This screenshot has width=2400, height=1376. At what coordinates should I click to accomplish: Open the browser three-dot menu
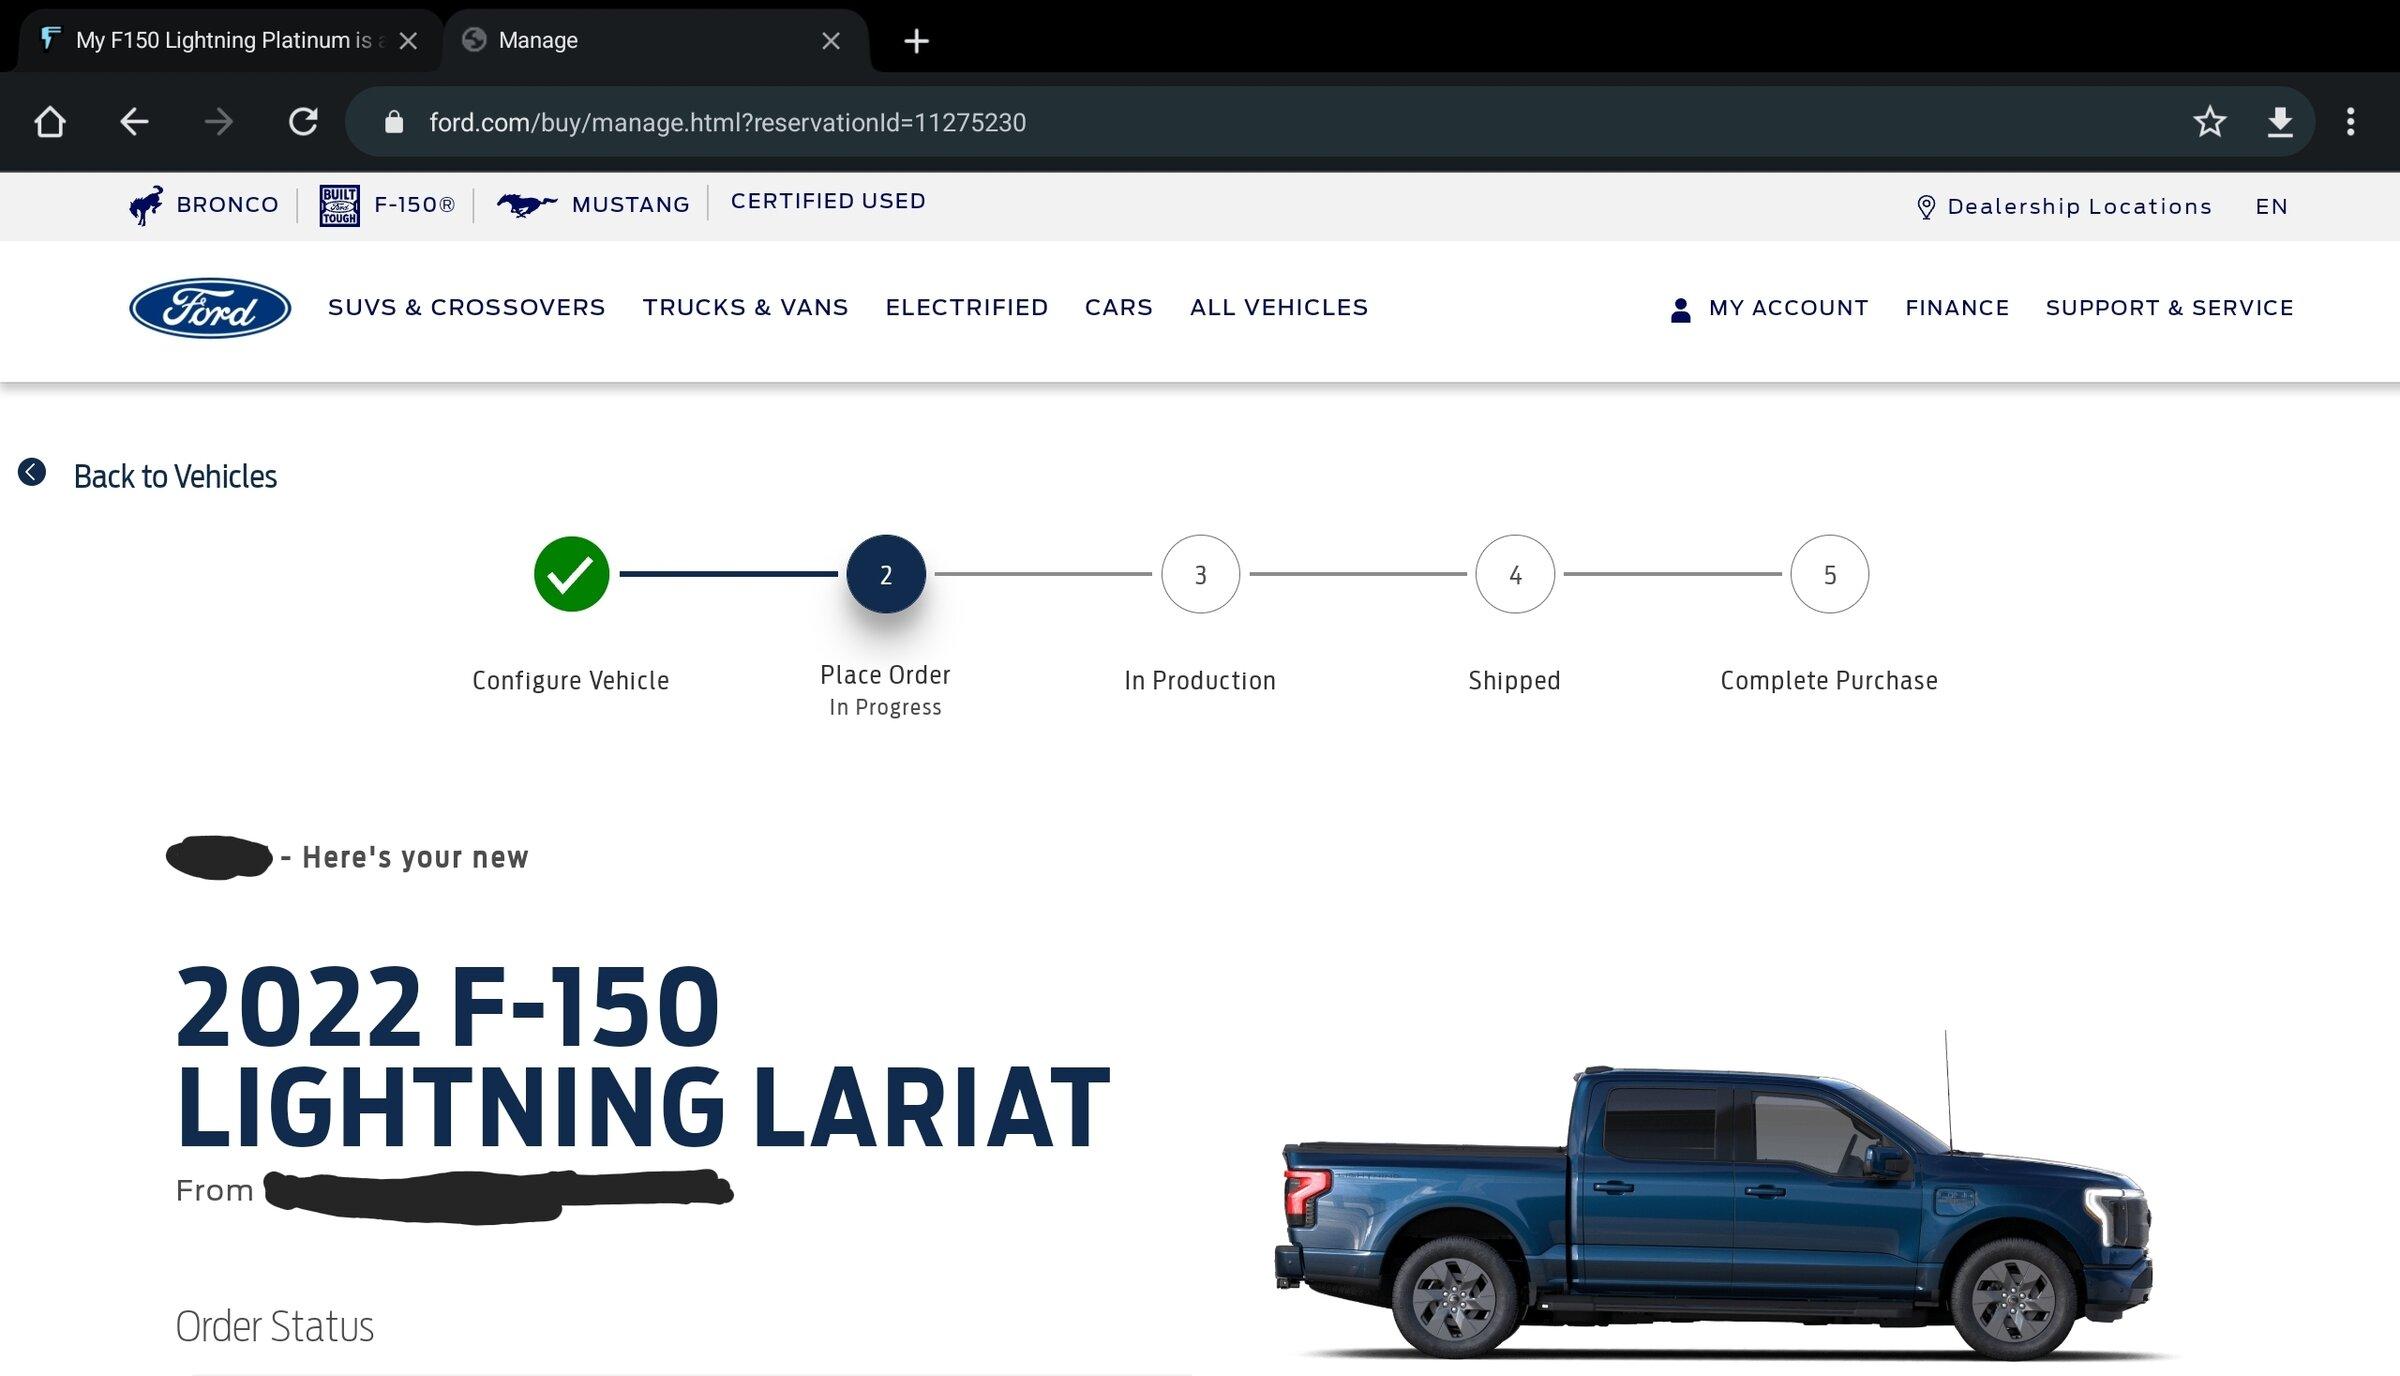point(2351,122)
